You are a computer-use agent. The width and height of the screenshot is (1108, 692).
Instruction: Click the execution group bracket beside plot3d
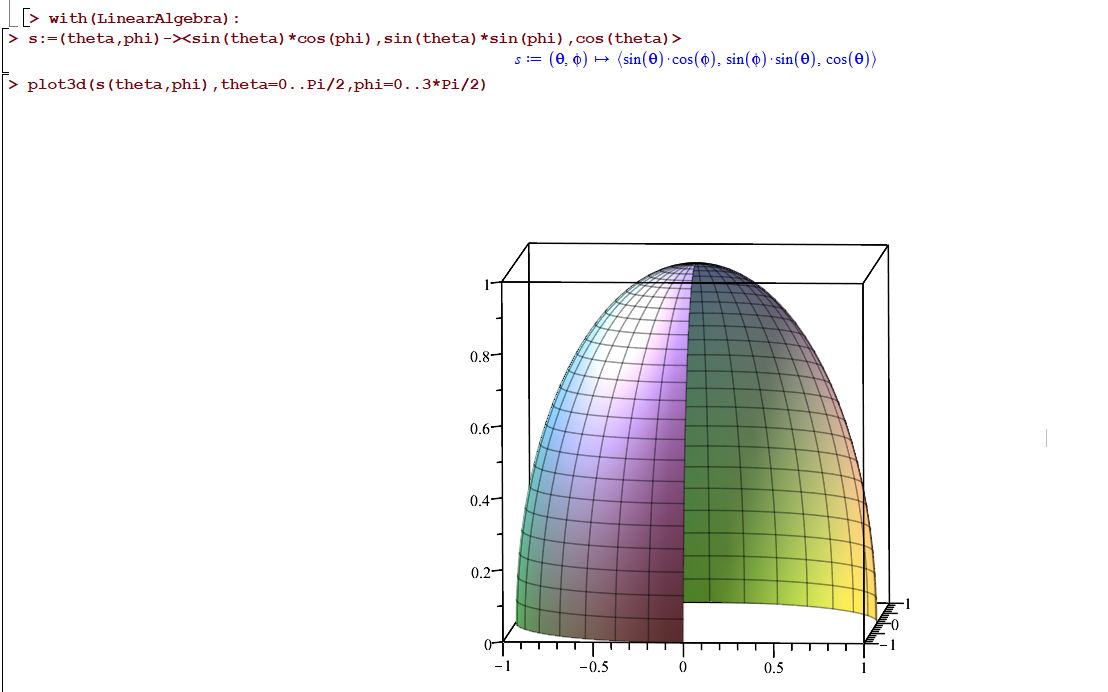(4, 382)
